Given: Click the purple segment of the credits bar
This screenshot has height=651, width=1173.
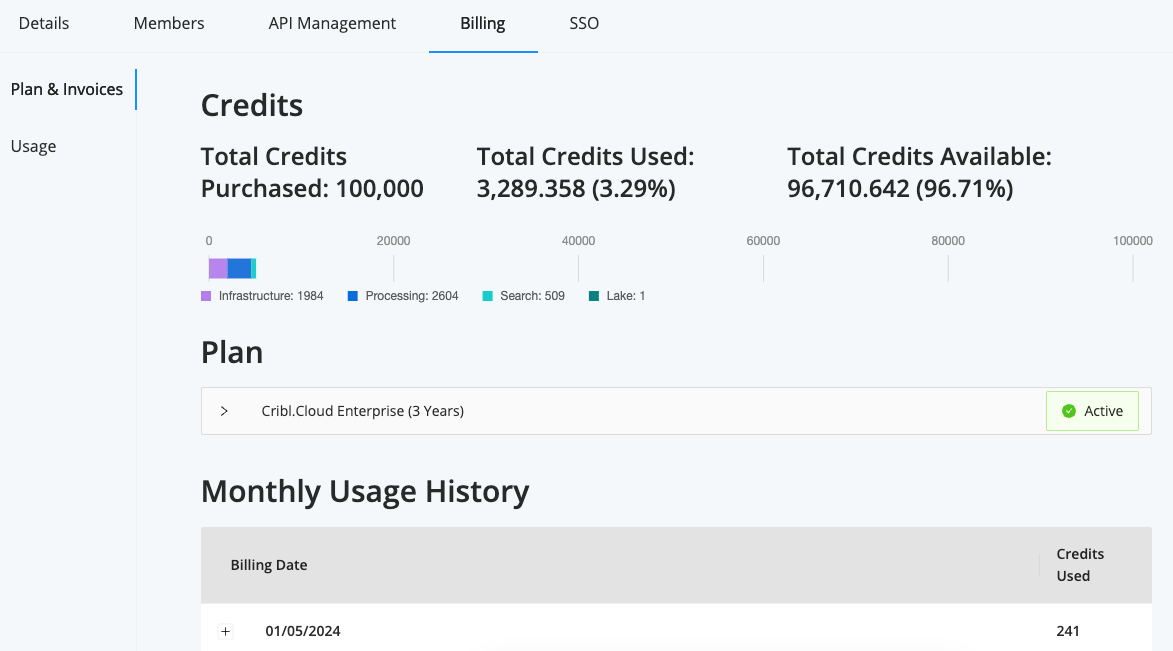Looking at the screenshot, I should pos(216,267).
